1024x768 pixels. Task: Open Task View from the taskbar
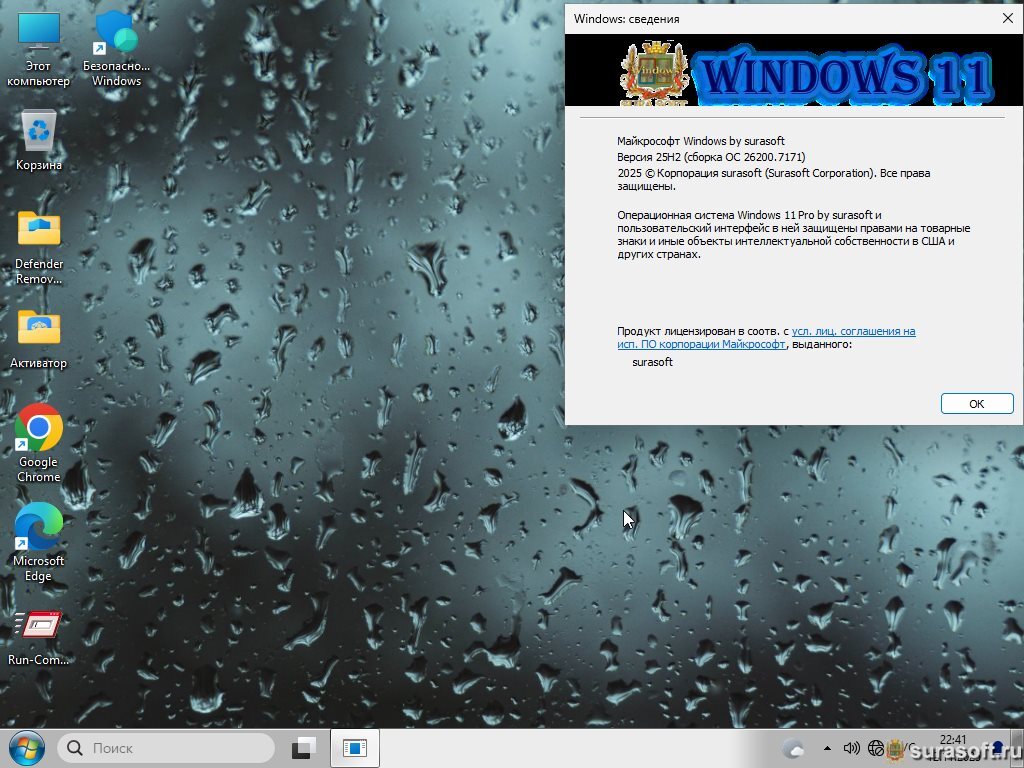point(304,748)
